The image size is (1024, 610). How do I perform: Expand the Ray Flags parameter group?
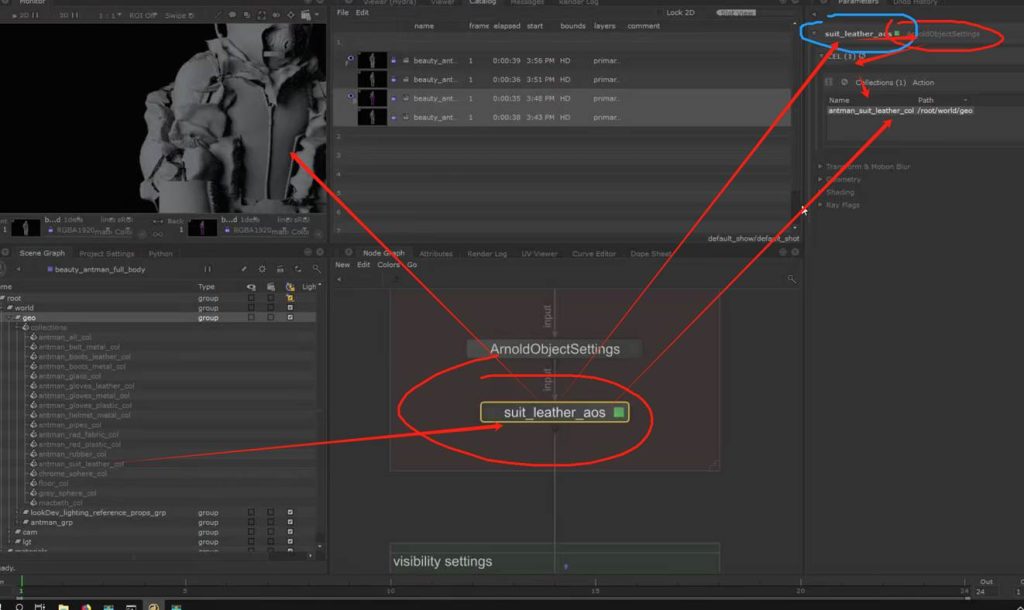820,205
